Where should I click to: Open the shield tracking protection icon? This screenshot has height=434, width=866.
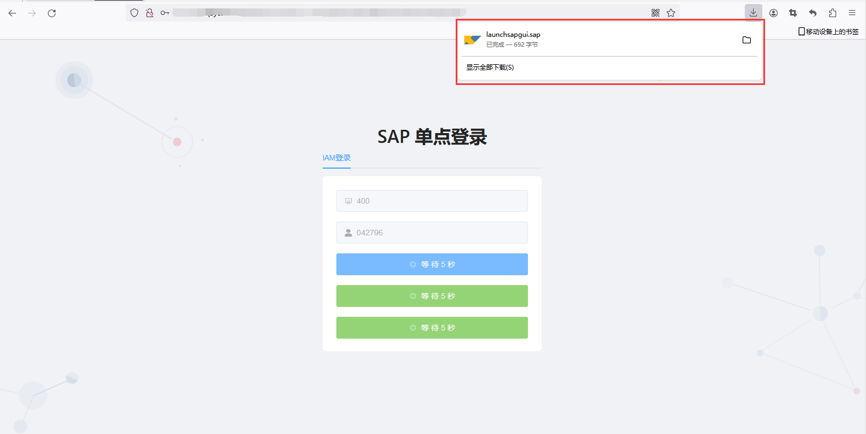134,13
